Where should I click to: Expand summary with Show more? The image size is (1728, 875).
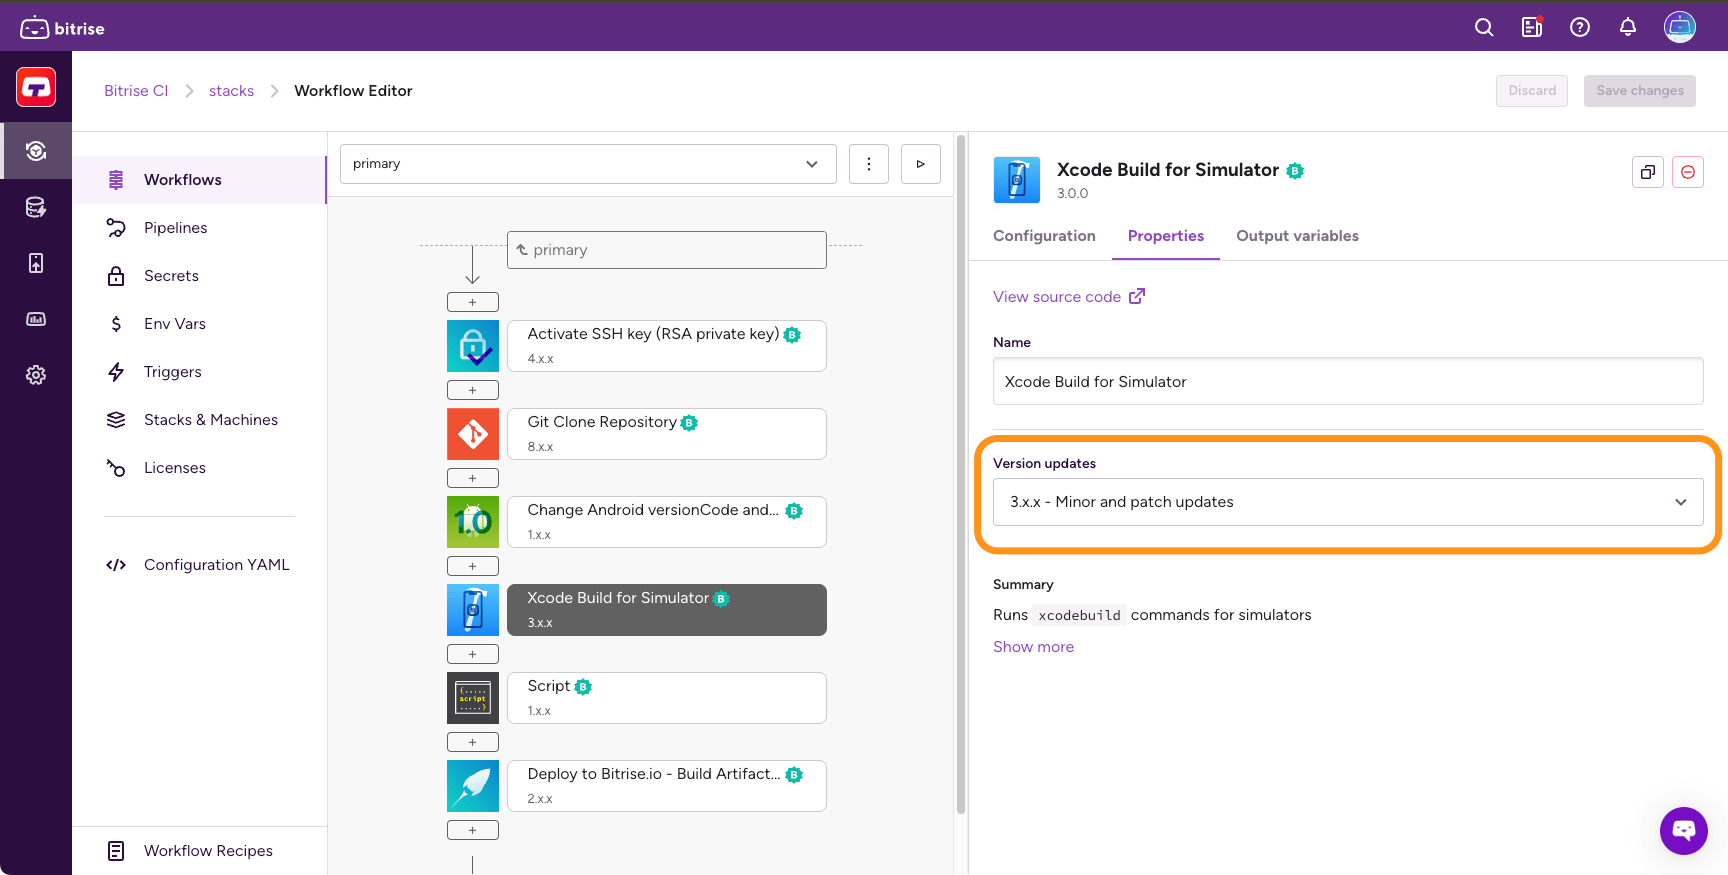[x=1033, y=647]
